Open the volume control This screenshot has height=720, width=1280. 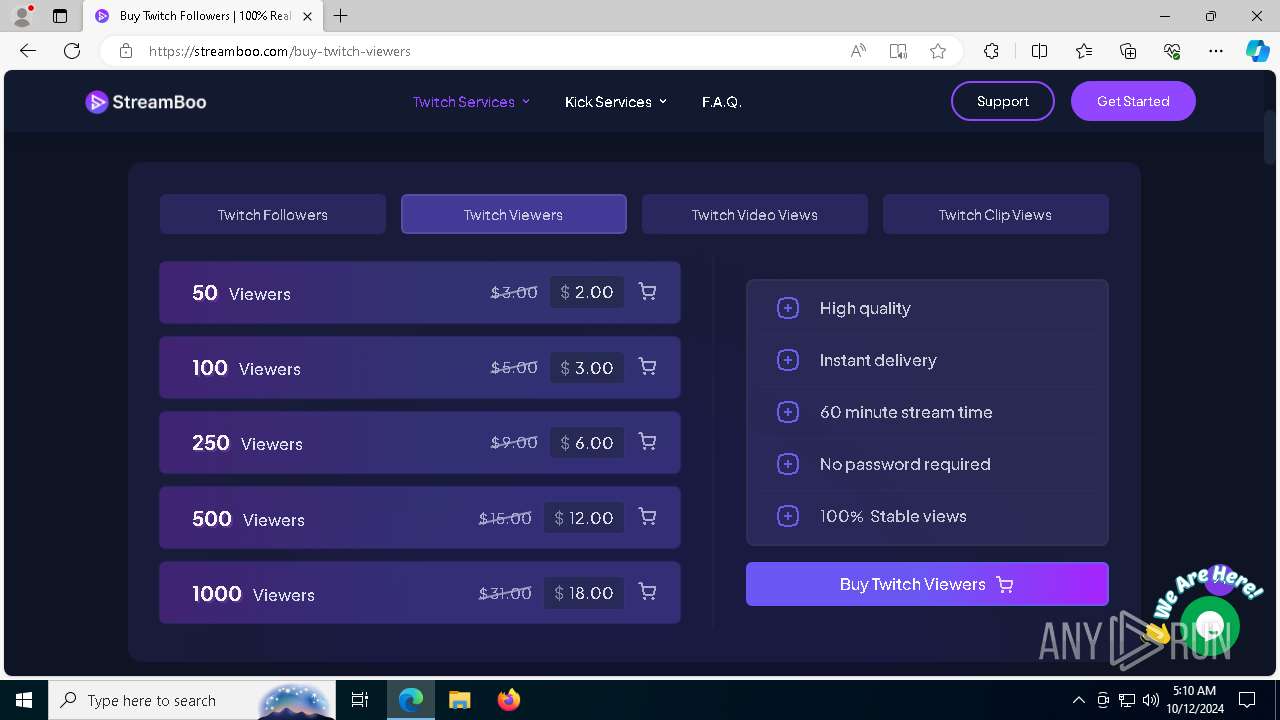(x=1150, y=700)
